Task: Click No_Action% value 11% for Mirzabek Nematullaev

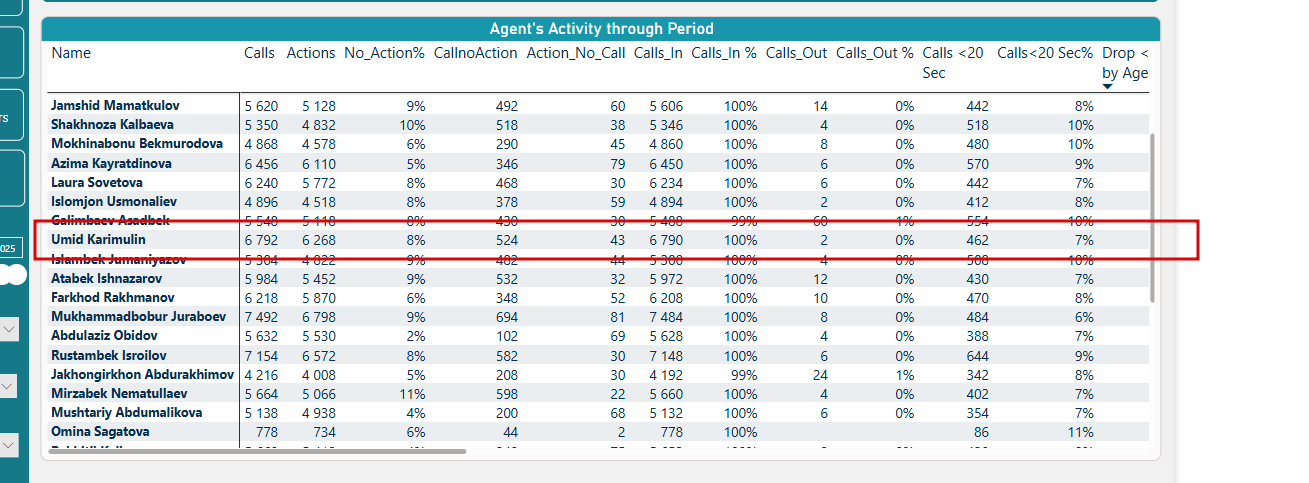Action: click(411, 394)
